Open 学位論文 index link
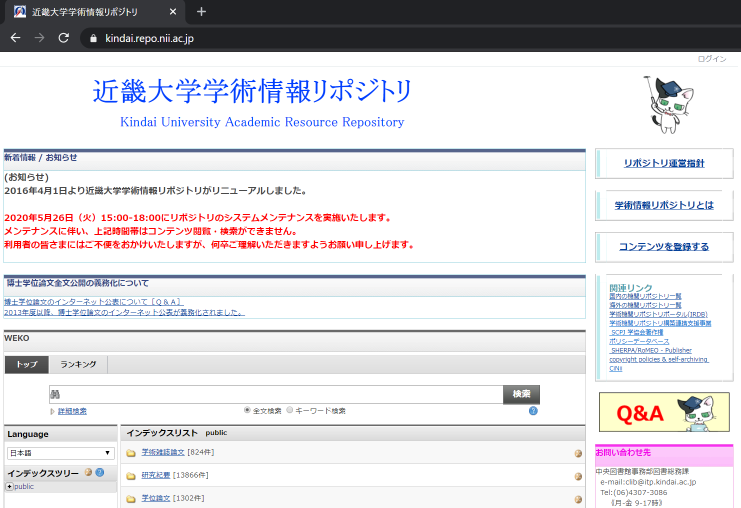This screenshot has width=741, height=508. tap(155, 498)
